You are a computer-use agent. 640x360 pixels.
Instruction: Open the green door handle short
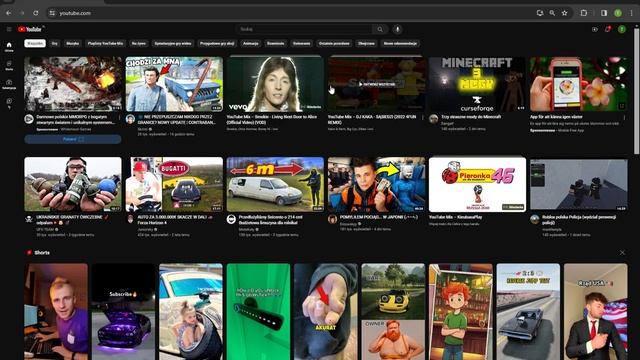click(258, 311)
